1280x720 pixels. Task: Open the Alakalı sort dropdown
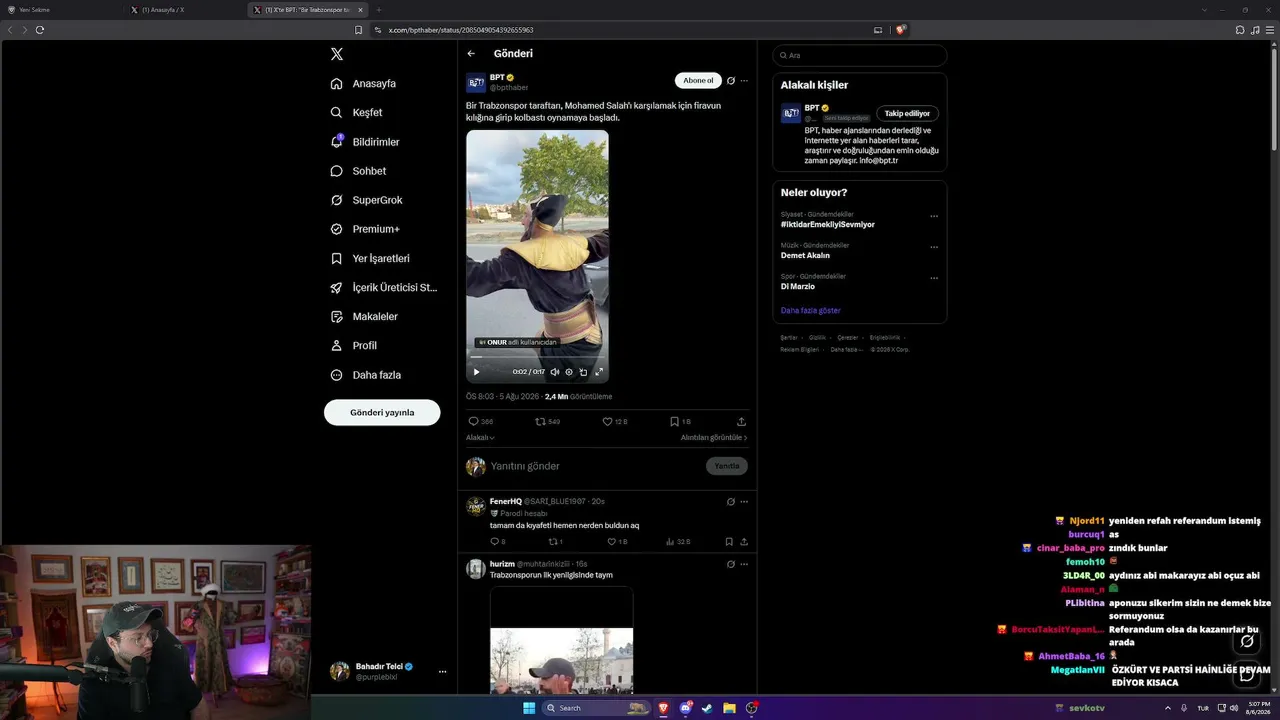pyautogui.click(x=480, y=438)
